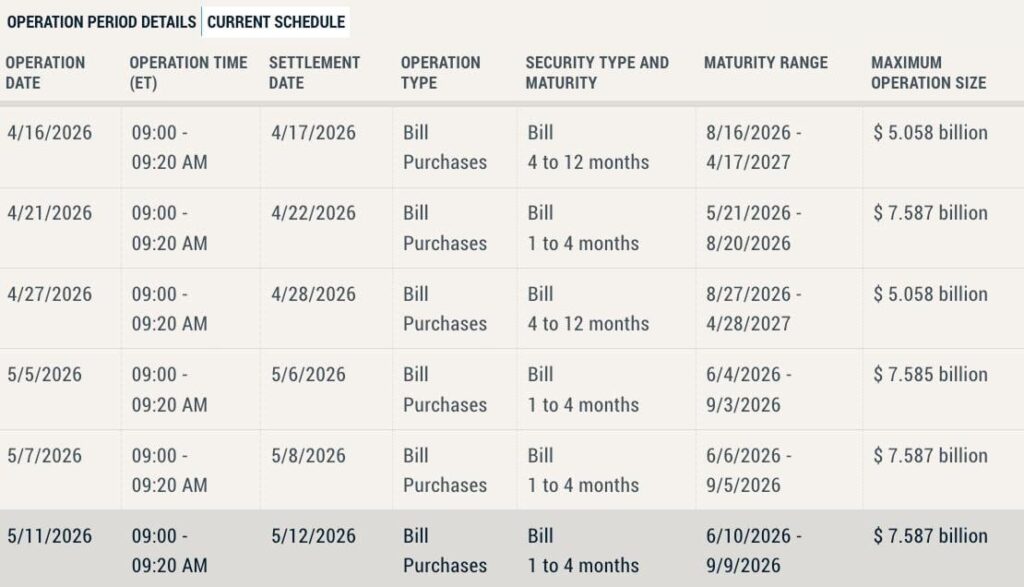Click the Settlement Date column header
Screen dimensions: 1024x587
pos(314,72)
